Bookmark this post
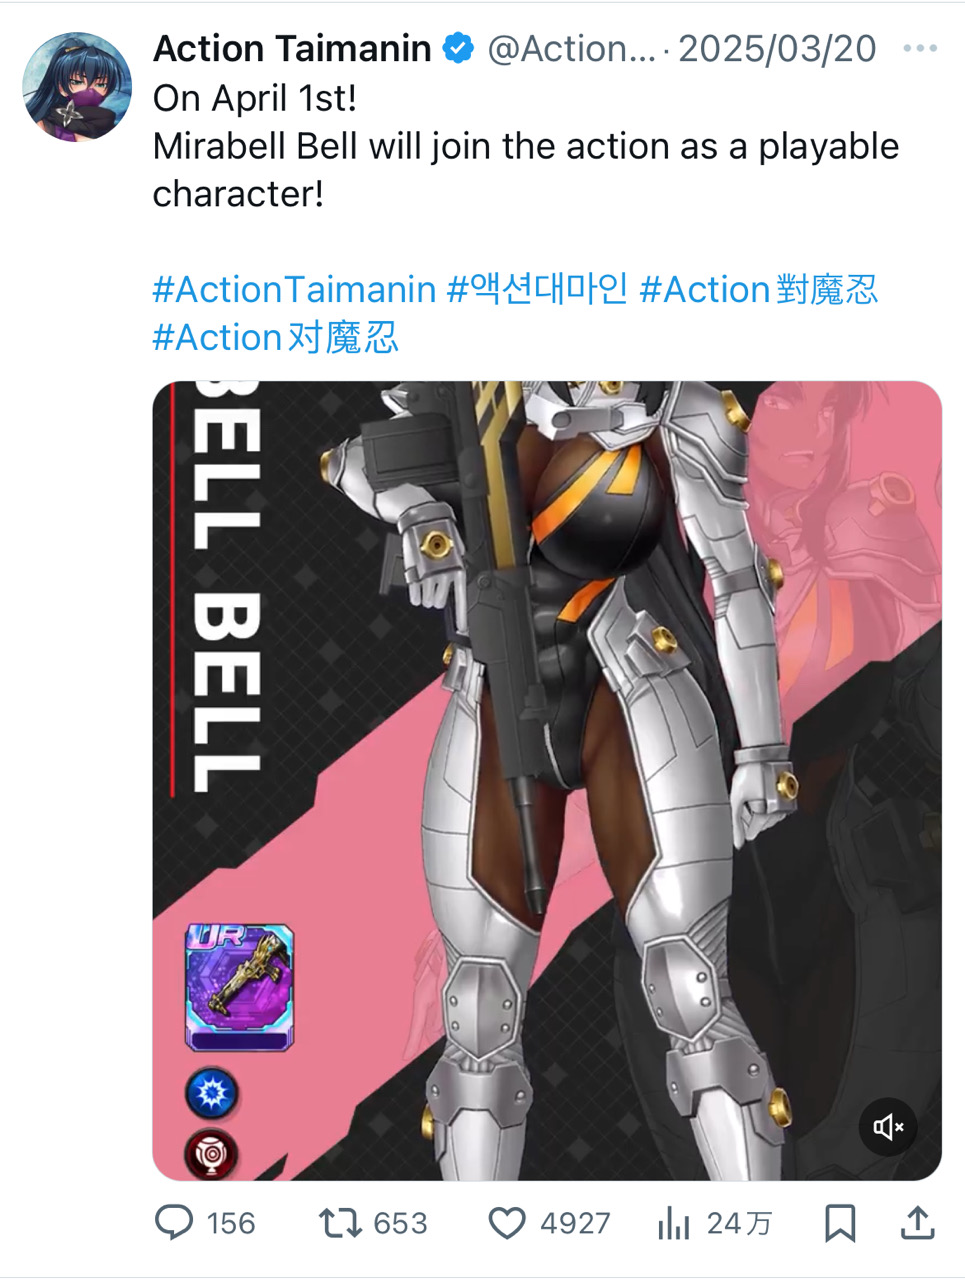The width and height of the screenshot is (965, 1280). point(839,1223)
